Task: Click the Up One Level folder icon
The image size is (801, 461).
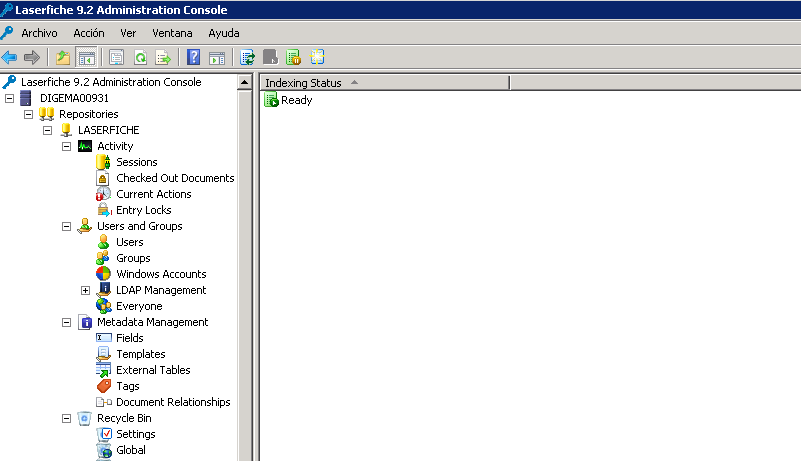Action: [x=63, y=57]
